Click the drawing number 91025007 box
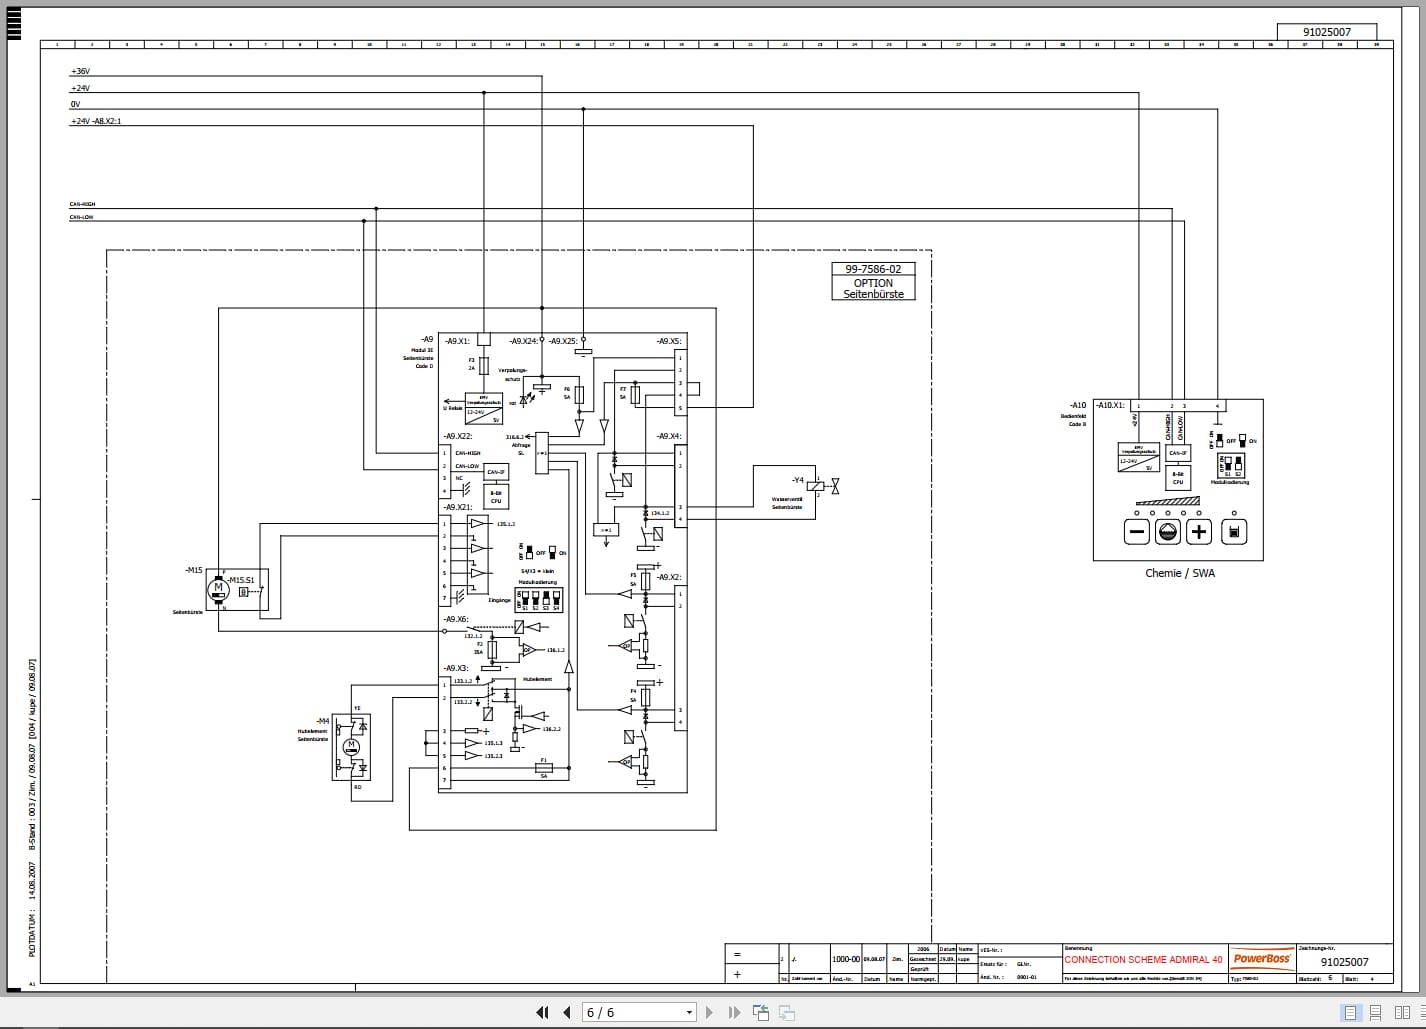Image resolution: width=1426 pixels, height=1029 pixels. (x=1325, y=31)
